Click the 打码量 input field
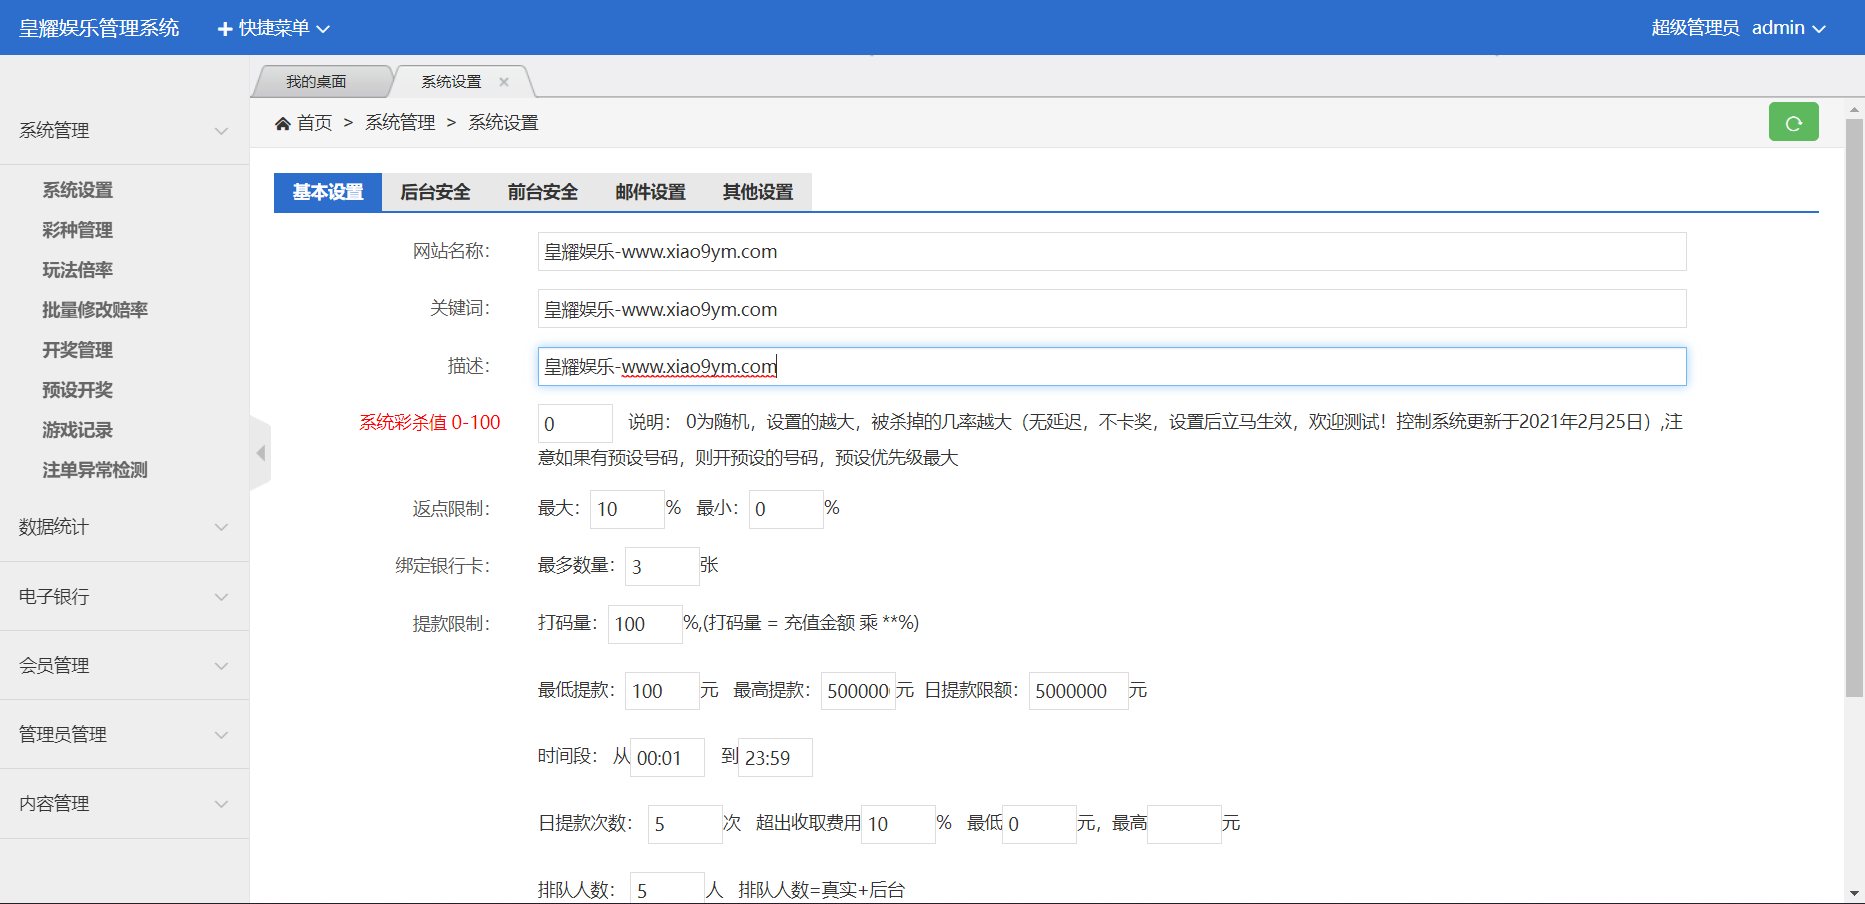This screenshot has width=1865, height=904. [645, 624]
